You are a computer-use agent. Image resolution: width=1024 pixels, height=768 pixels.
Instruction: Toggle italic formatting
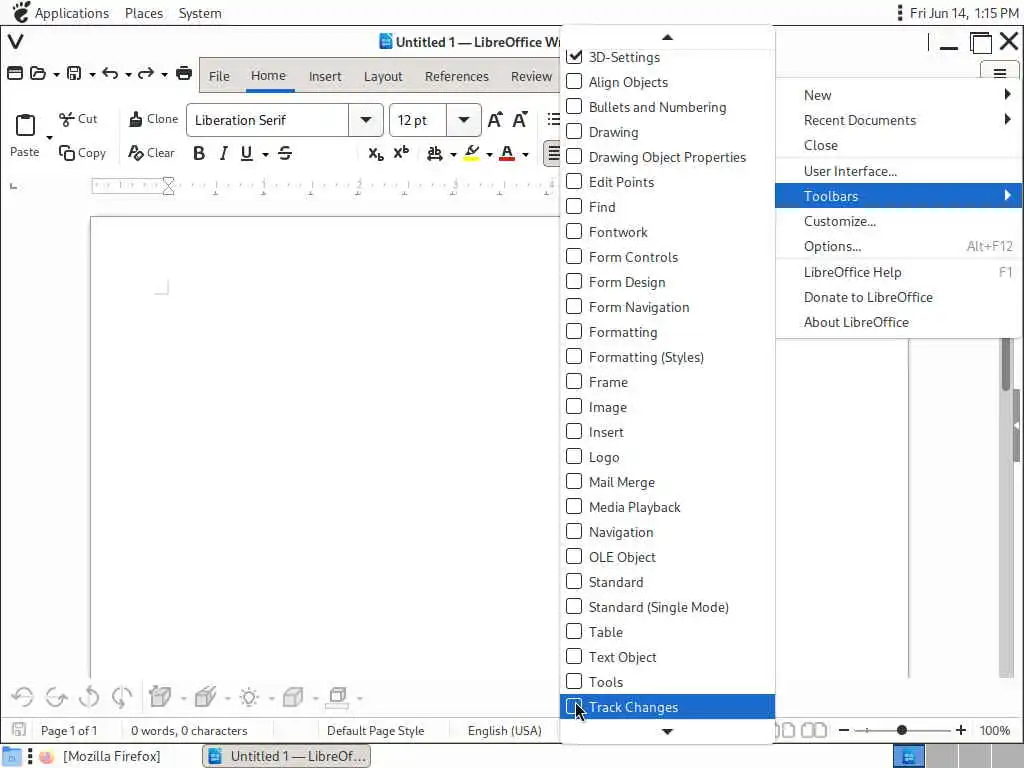coord(223,153)
